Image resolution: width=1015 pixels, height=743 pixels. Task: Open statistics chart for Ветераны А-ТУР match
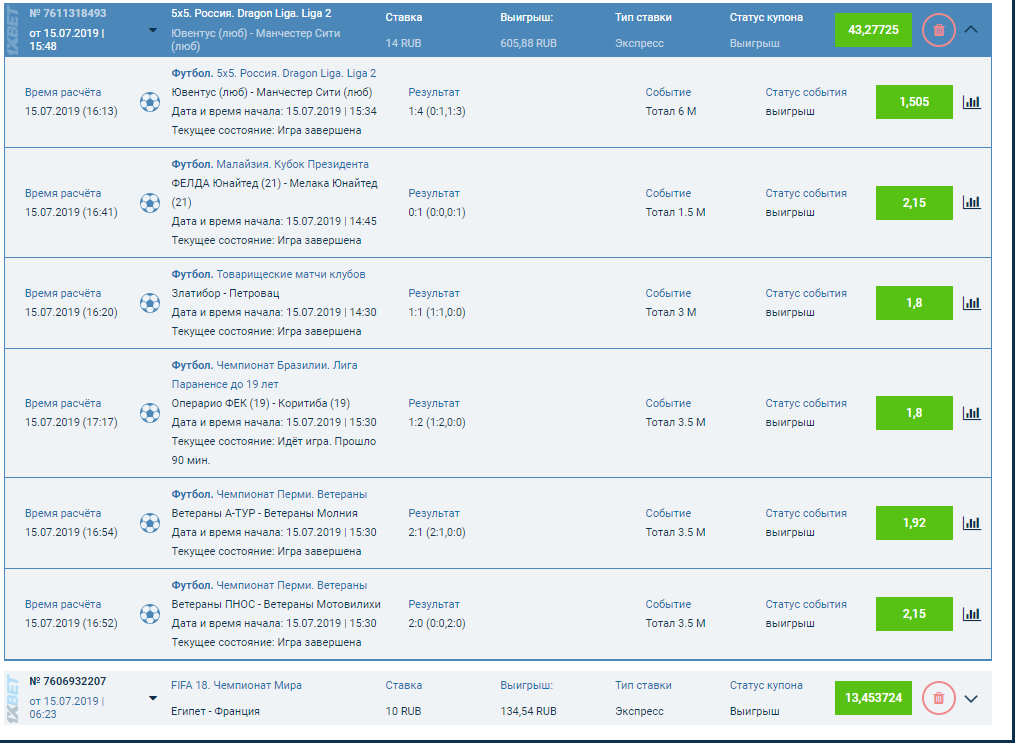pyautogui.click(x=971, y=523)
